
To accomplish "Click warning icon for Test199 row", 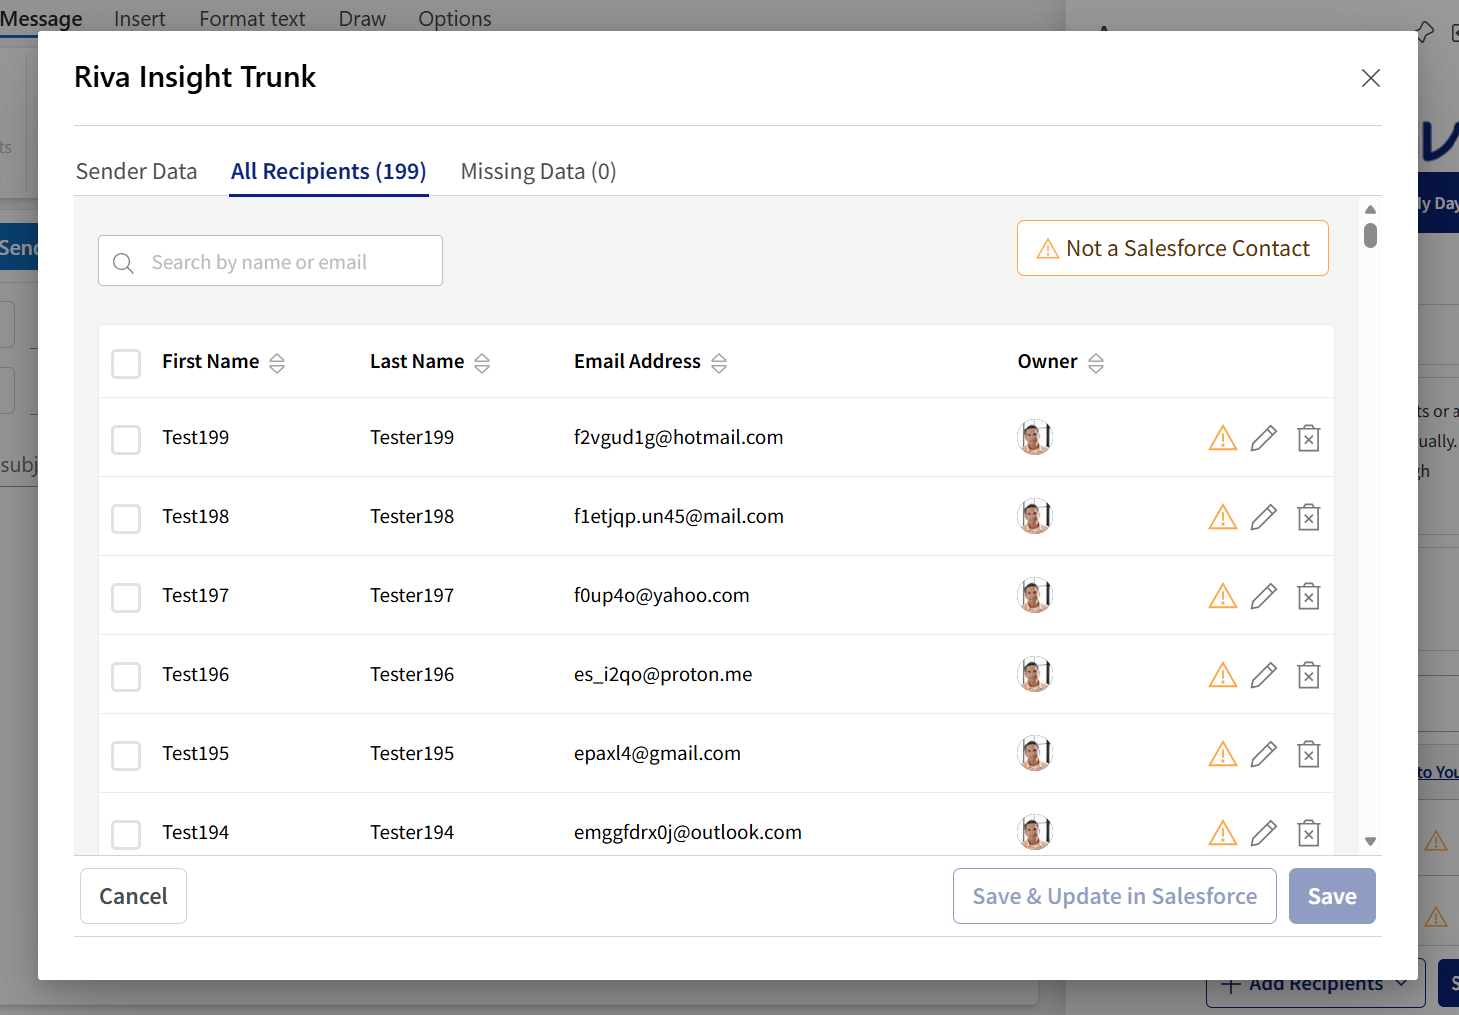I will [1222, 438].
